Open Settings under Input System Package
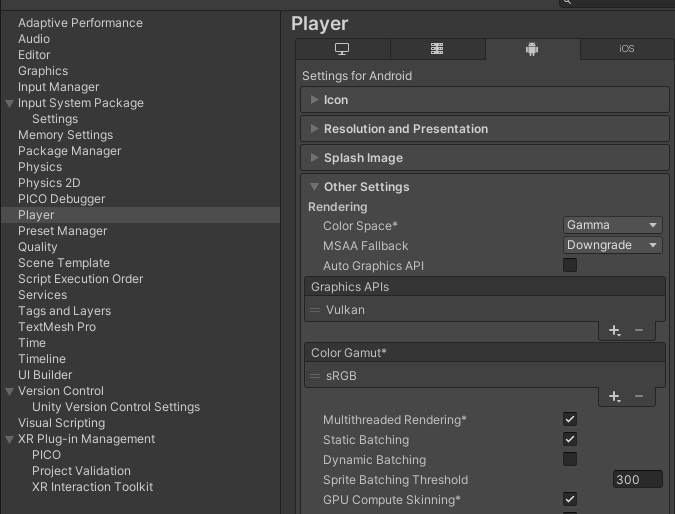Viewport: 675px width, 514px height. click(55, 119)
